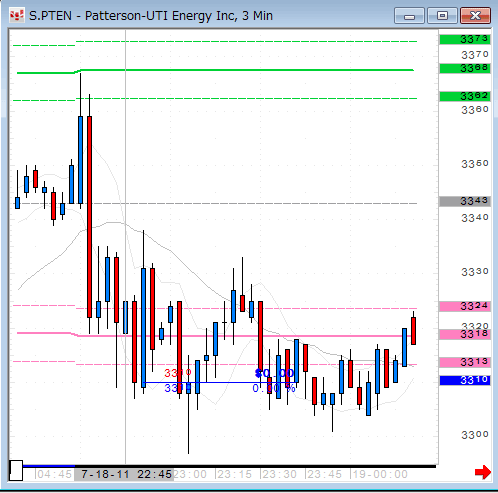The image size is (498, 493).
Task: Click the 23:00 time axis label
Action: click(190, 474)
